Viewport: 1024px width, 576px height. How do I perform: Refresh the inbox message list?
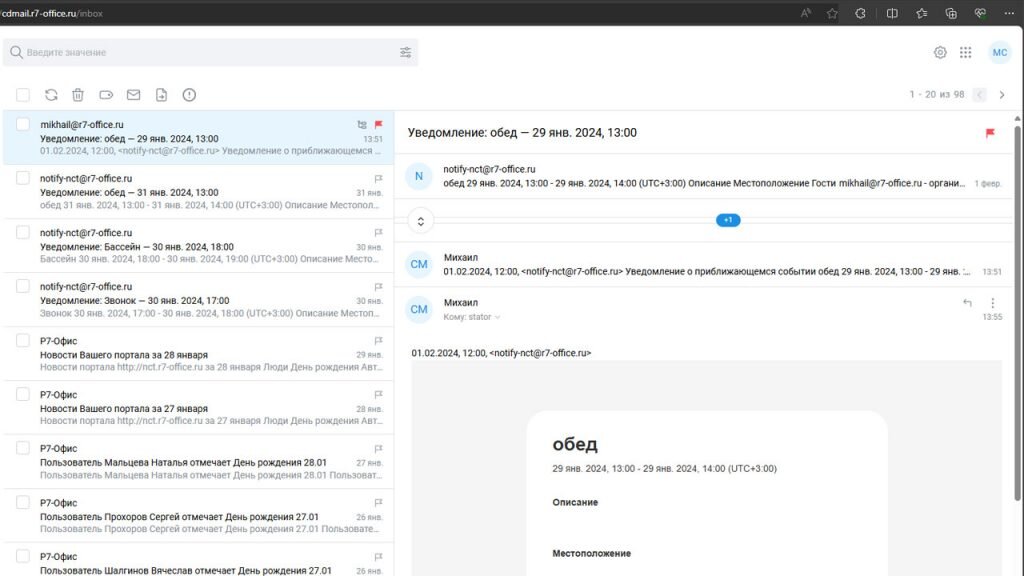(x=51, y=95)
